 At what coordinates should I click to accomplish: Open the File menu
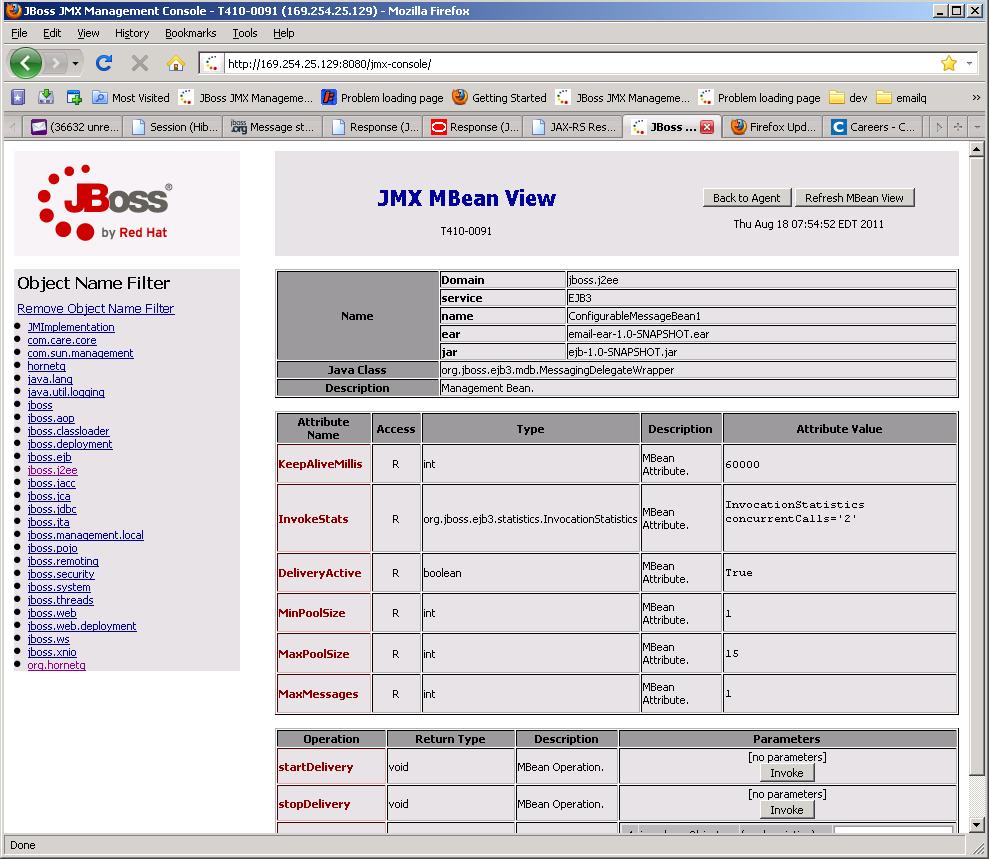[19, 33]
